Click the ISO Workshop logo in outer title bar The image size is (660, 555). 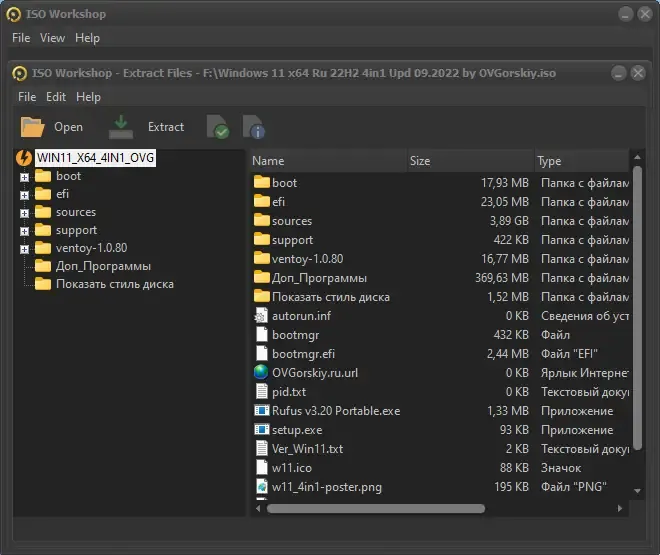pos(13,14)
